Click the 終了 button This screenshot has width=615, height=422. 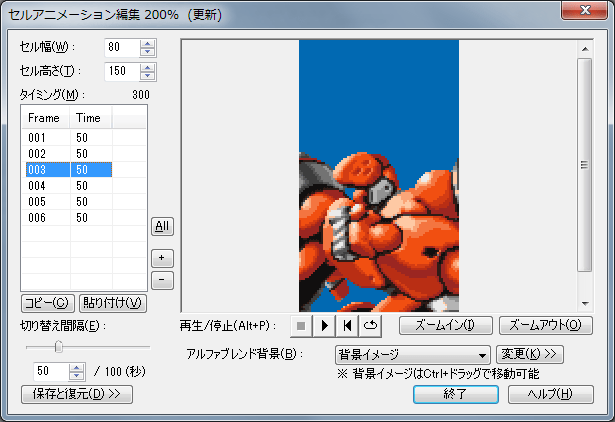point(456,394)
